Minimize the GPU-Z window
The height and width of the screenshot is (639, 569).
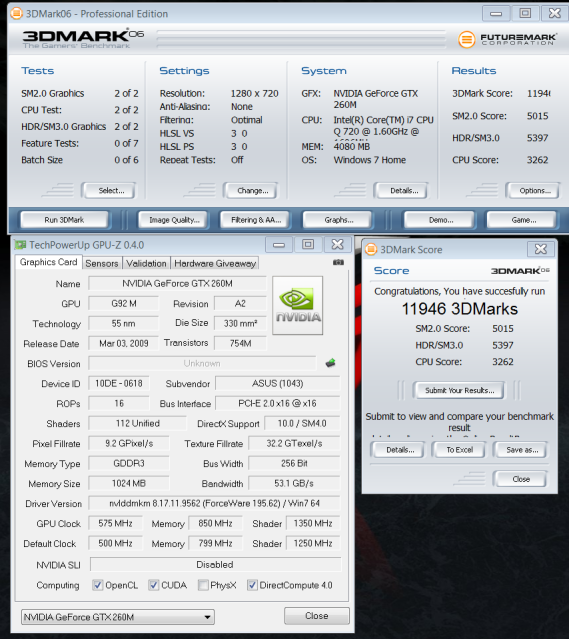coord(279,245)
